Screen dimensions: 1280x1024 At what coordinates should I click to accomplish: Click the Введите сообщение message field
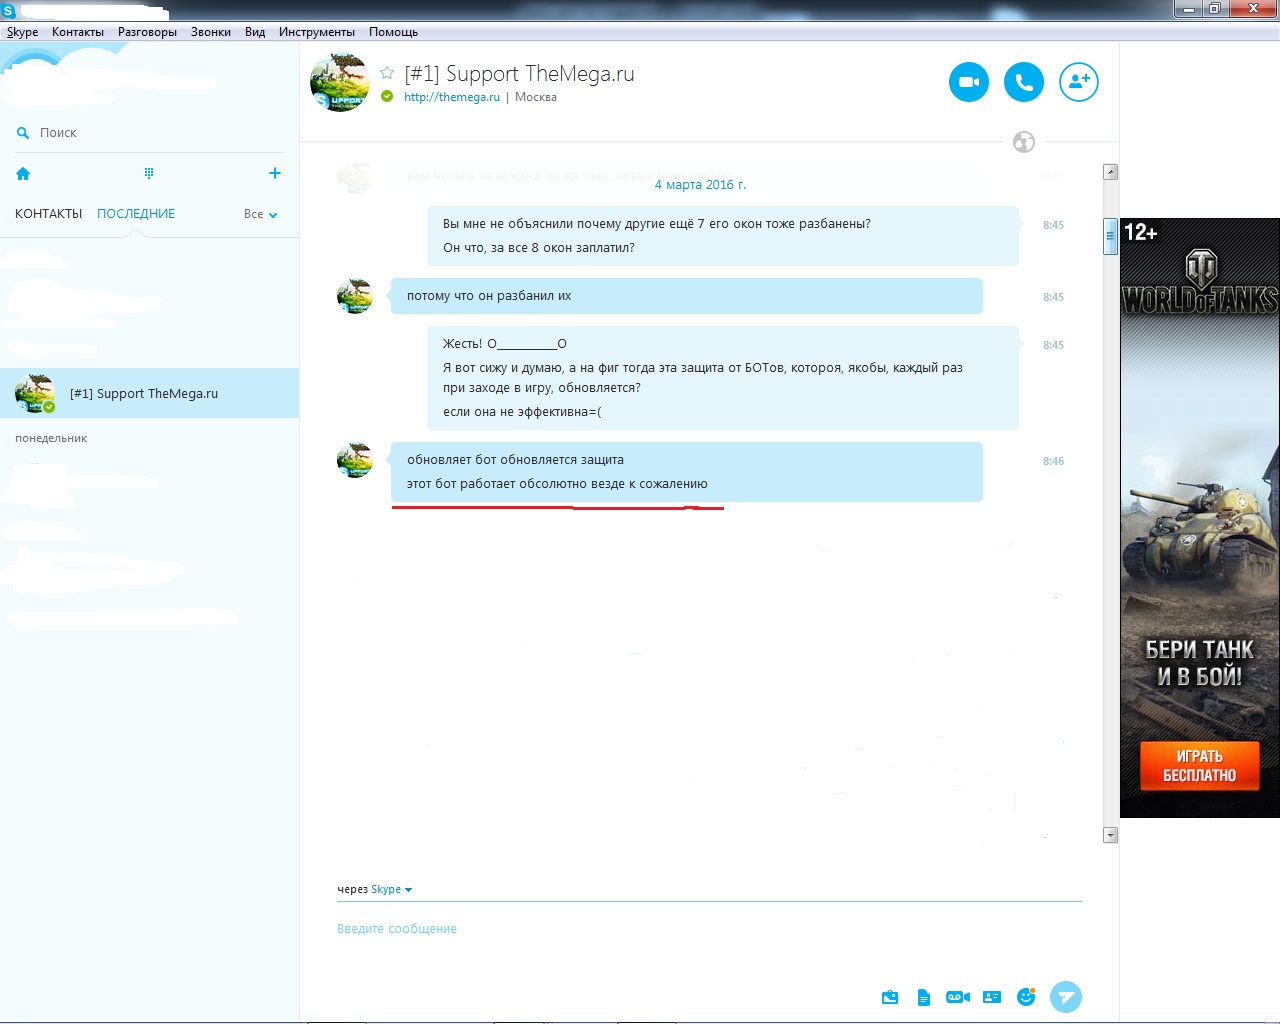pyautogui.click(x=709, y=929)
